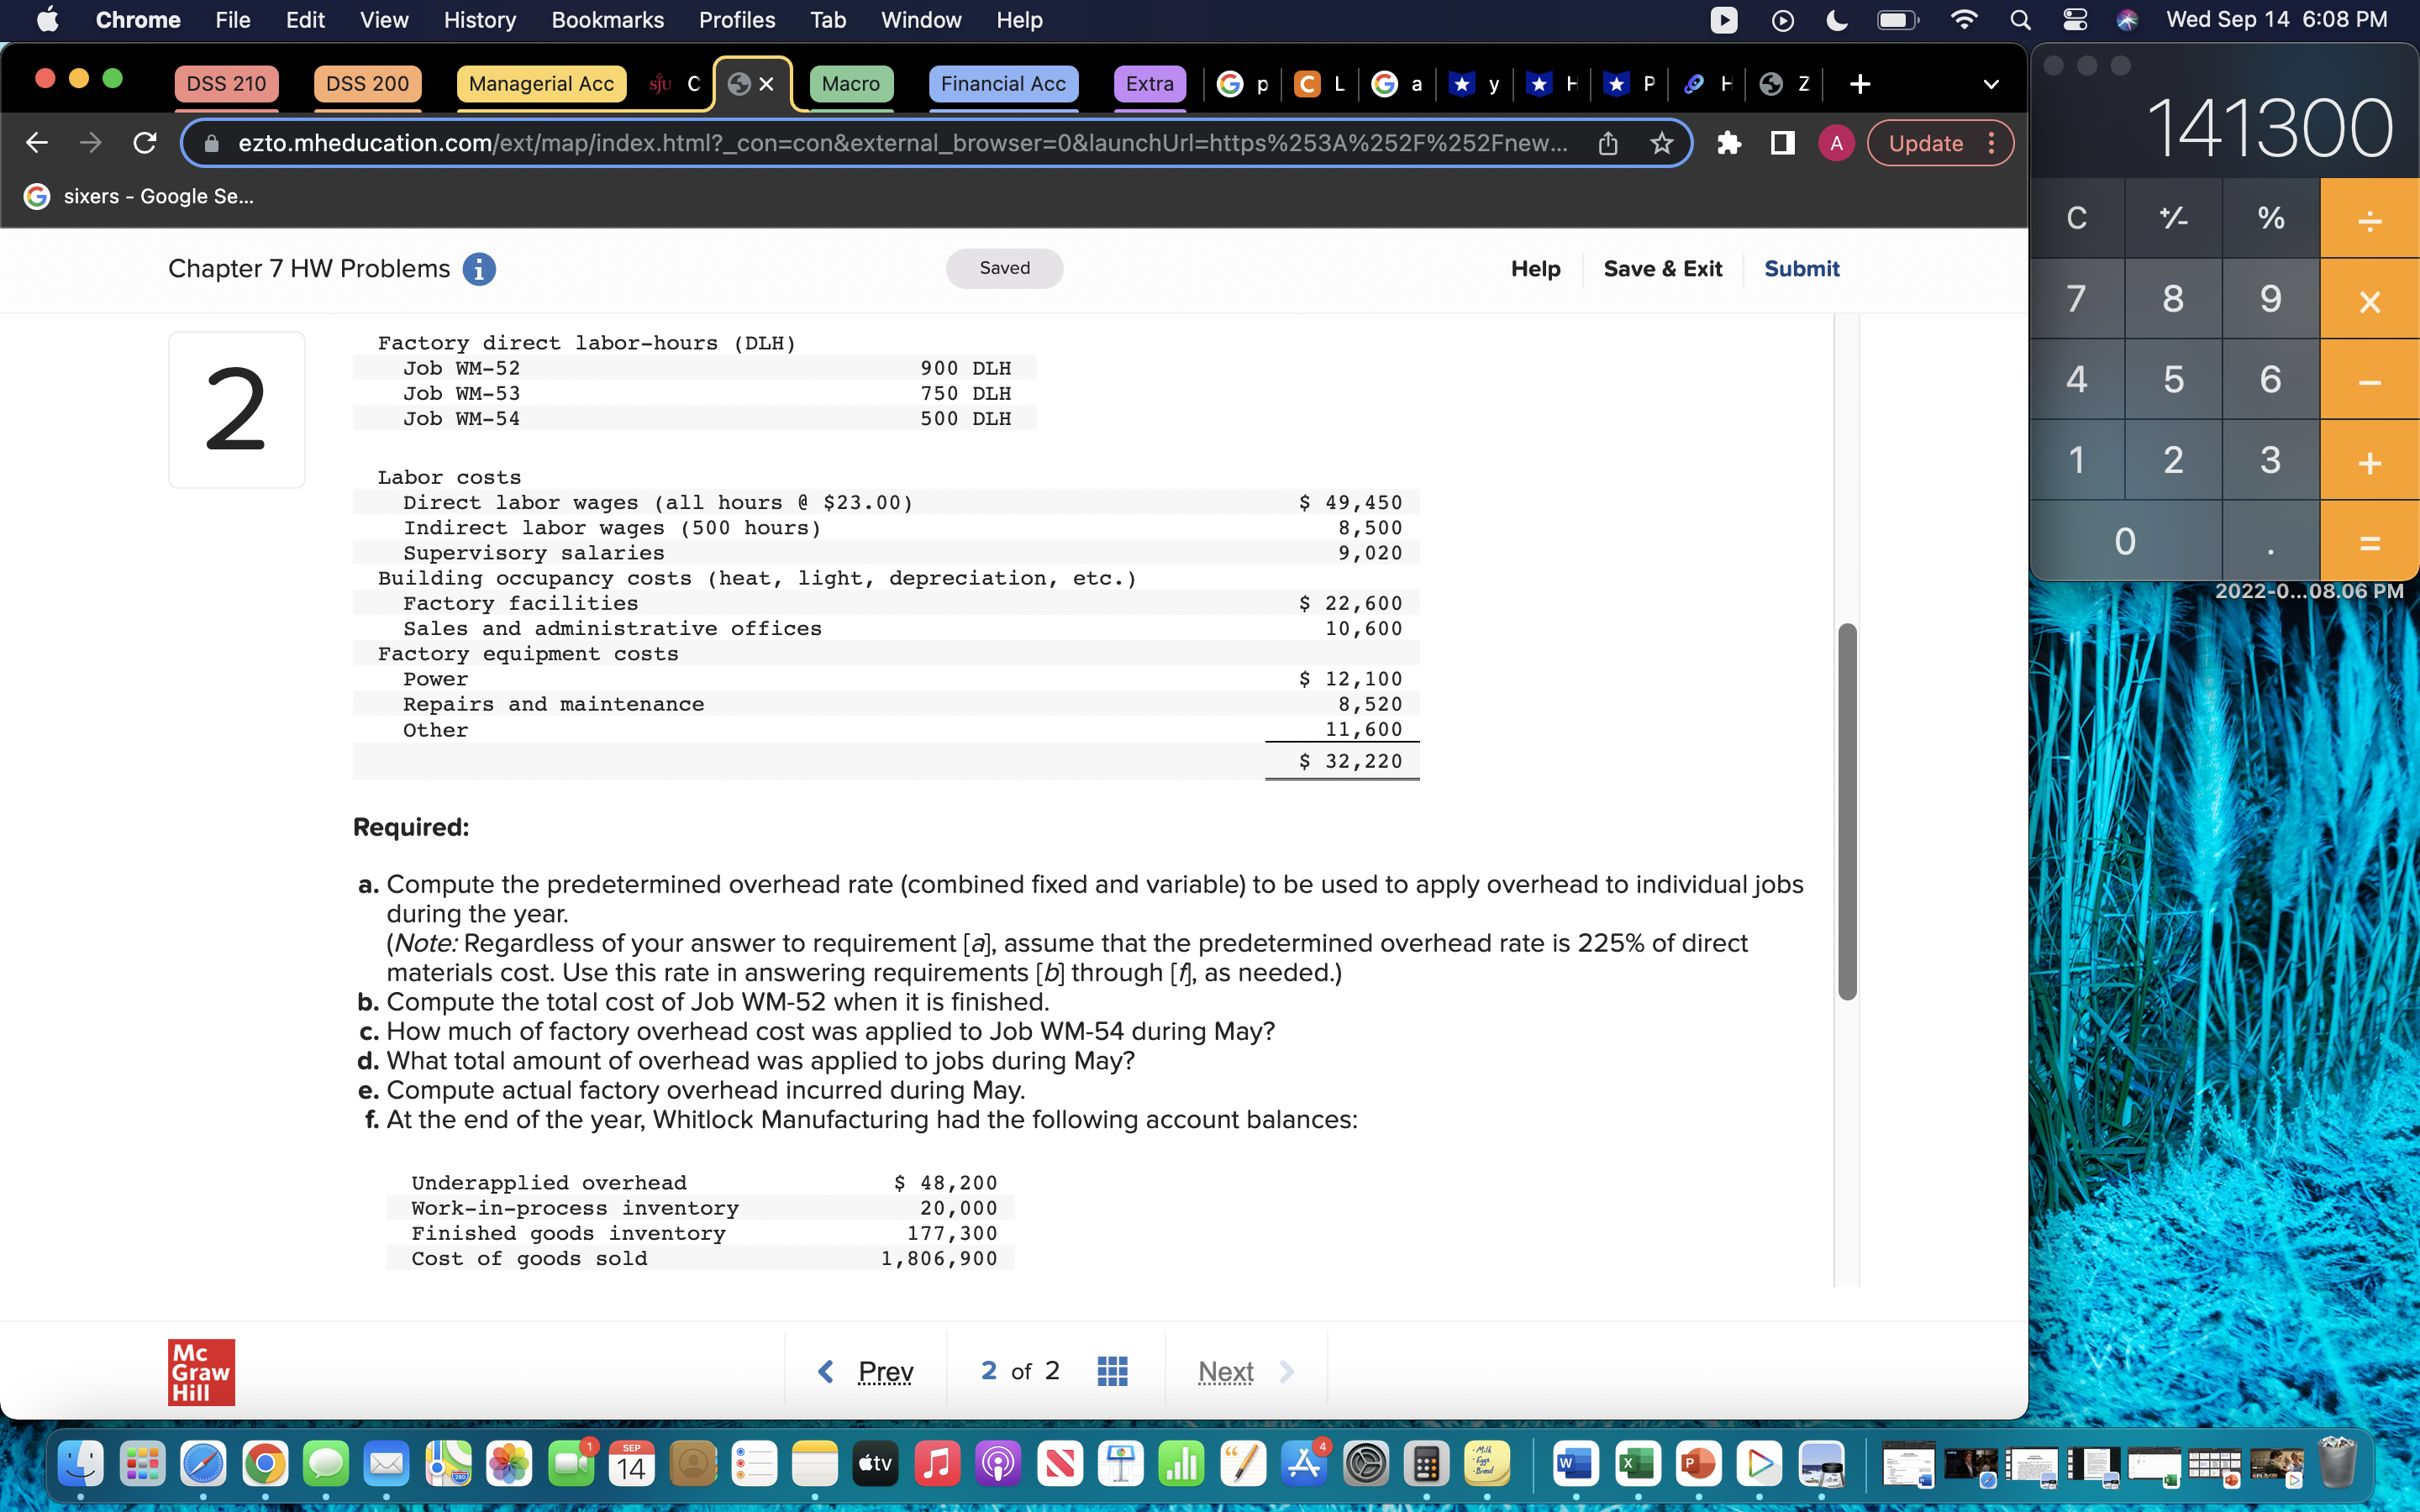
Task: Switch to the Managerial Acc tab group
Action: 541,84
